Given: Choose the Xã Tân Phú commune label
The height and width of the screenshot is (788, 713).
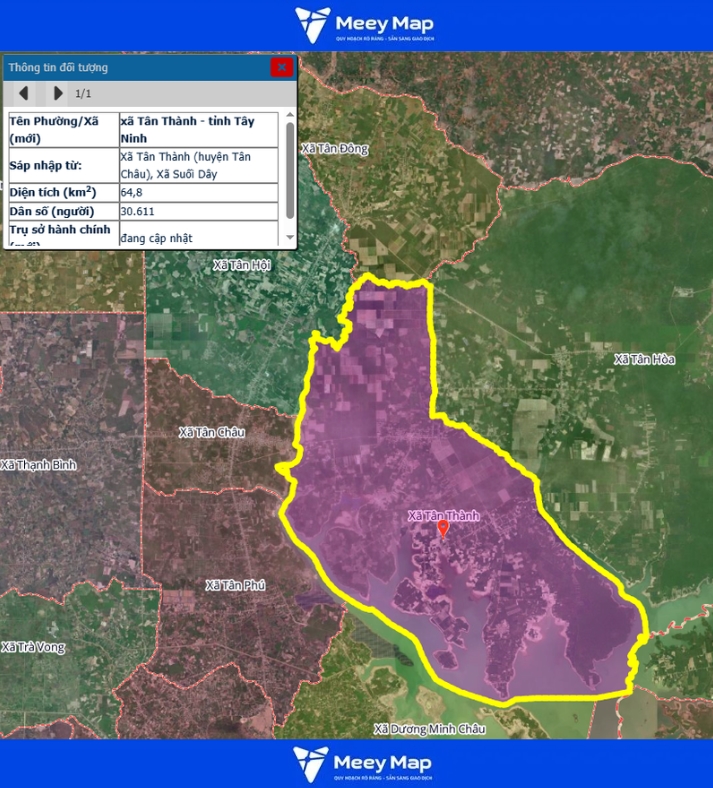Looking at the screenshot, I should pyautogui.click(x=235, y=585).
